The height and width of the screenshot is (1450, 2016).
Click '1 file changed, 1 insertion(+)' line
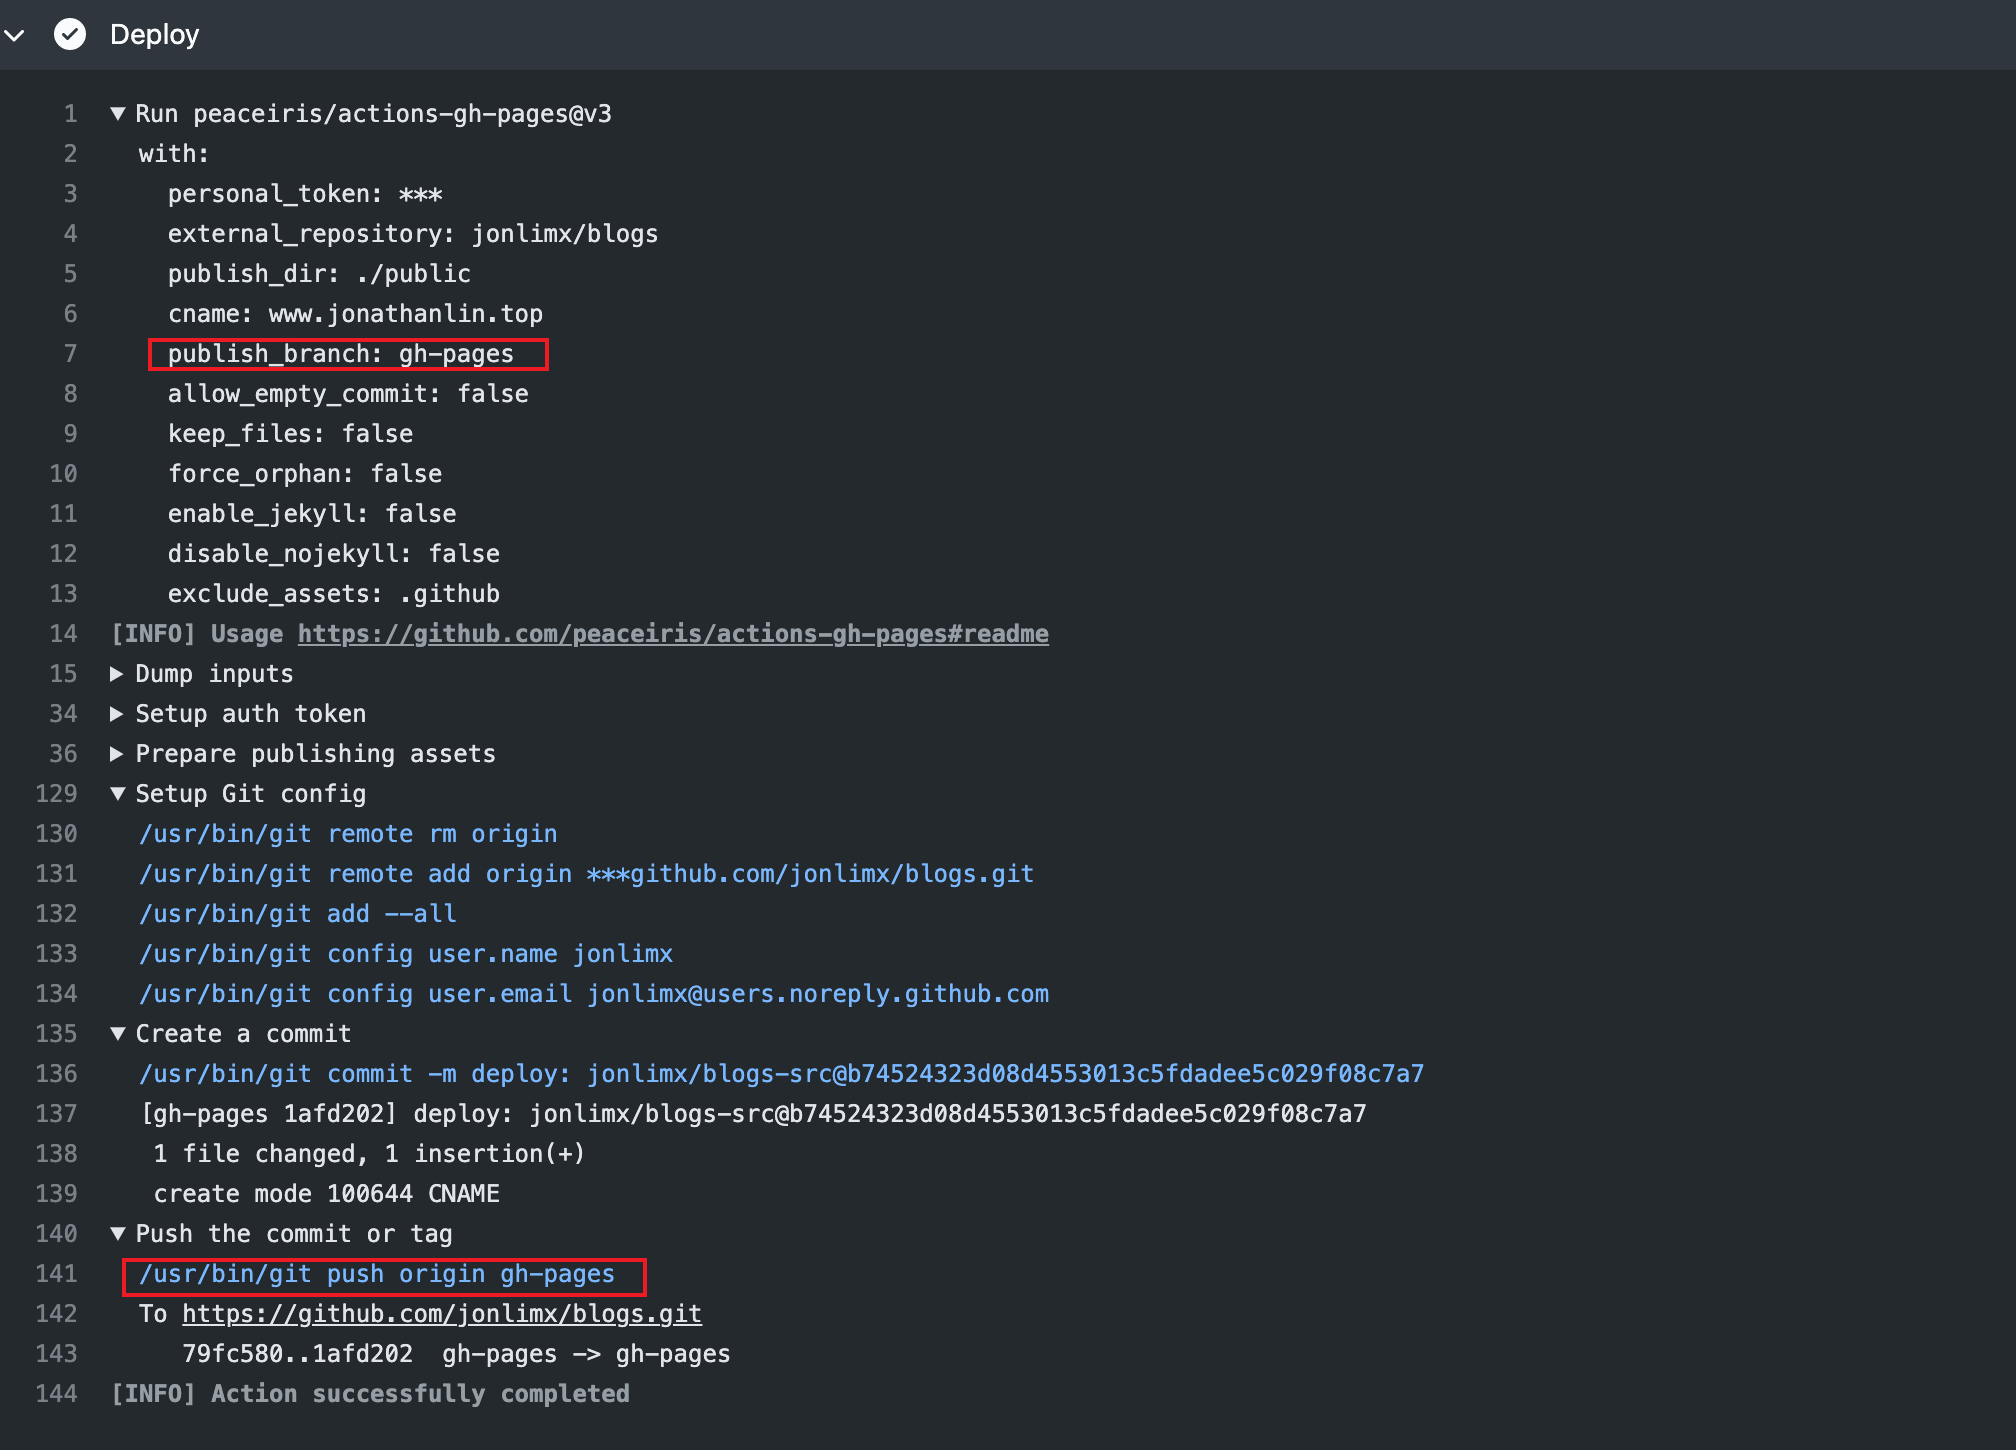click(369, 1154)
